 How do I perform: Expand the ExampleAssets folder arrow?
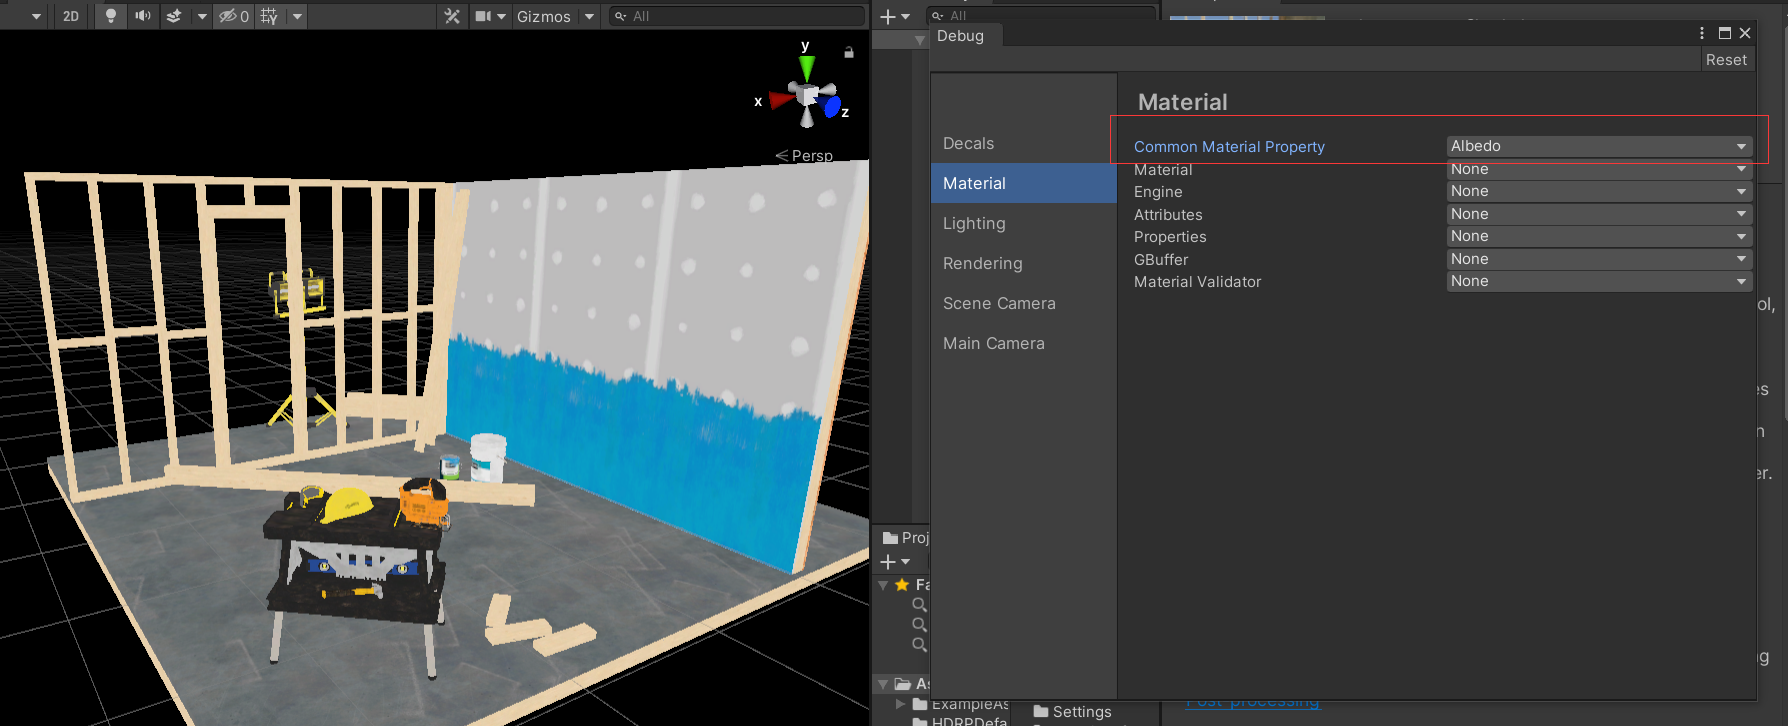click(900, 704)
